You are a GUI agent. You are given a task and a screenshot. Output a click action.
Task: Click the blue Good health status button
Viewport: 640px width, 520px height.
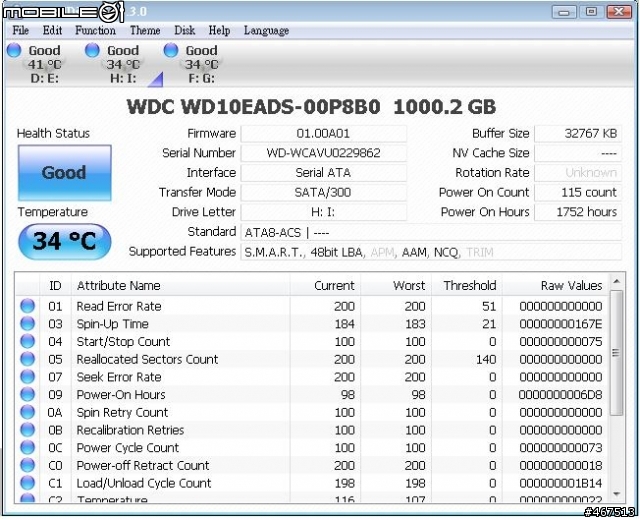click(x=64, y=173)
